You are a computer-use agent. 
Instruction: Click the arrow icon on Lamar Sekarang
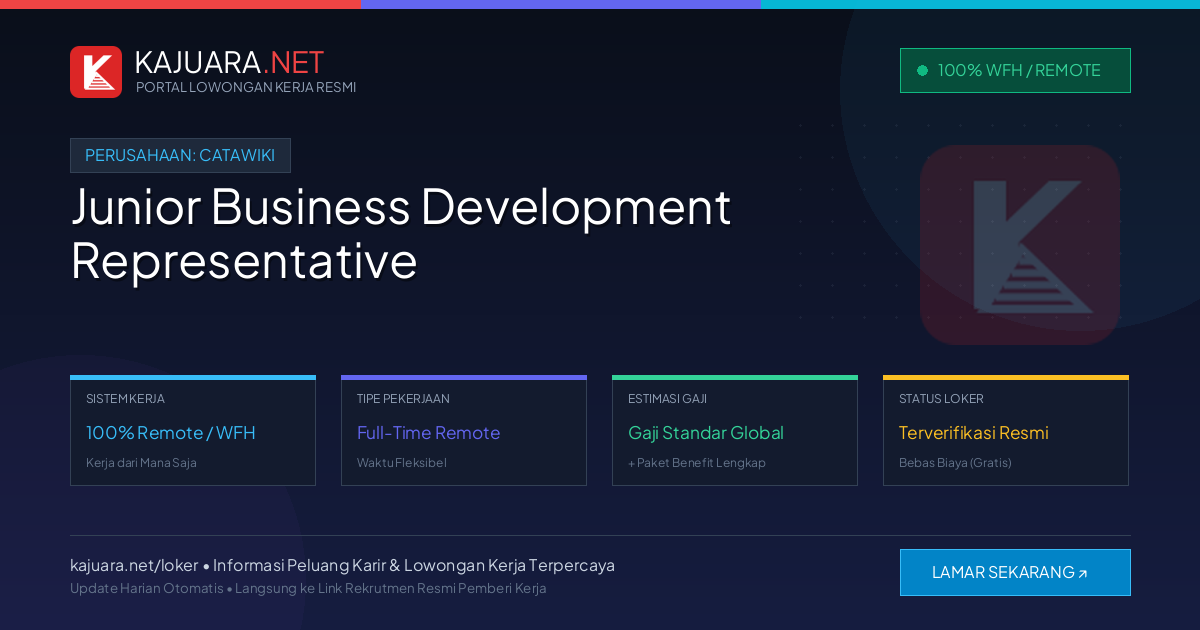[x=1083, y=574]
